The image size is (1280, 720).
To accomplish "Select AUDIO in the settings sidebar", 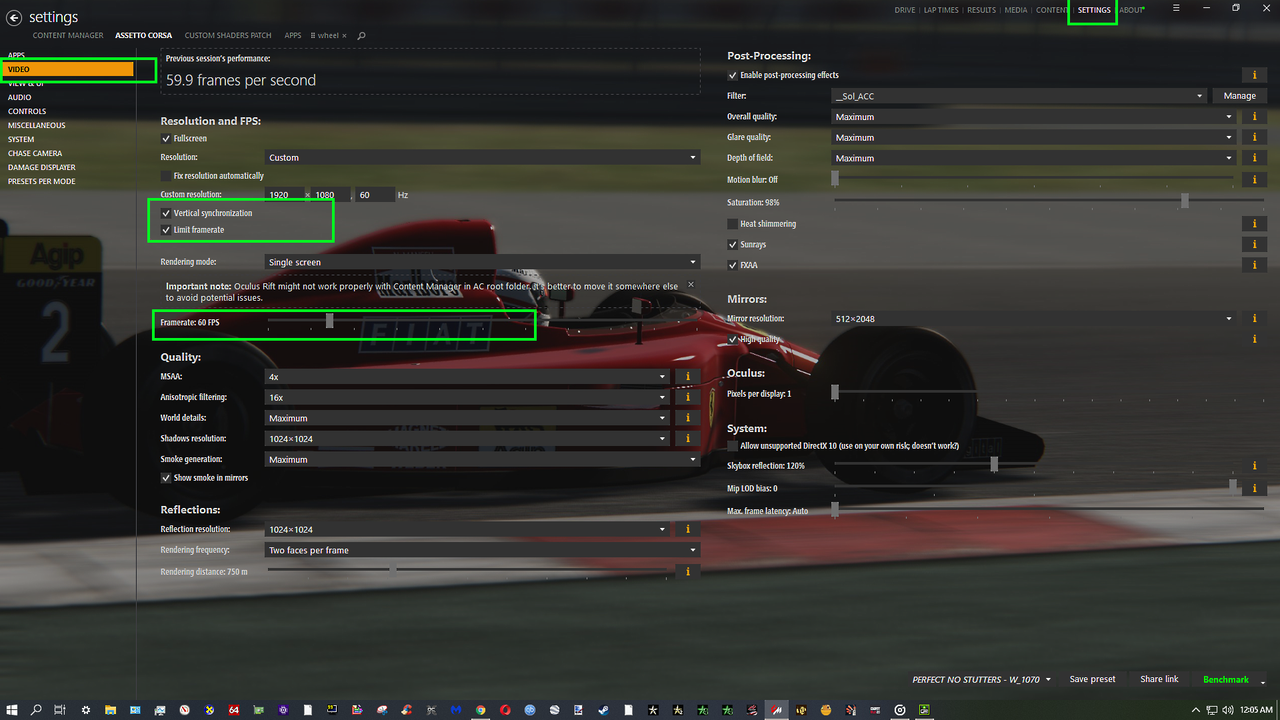I will [20, 97].
